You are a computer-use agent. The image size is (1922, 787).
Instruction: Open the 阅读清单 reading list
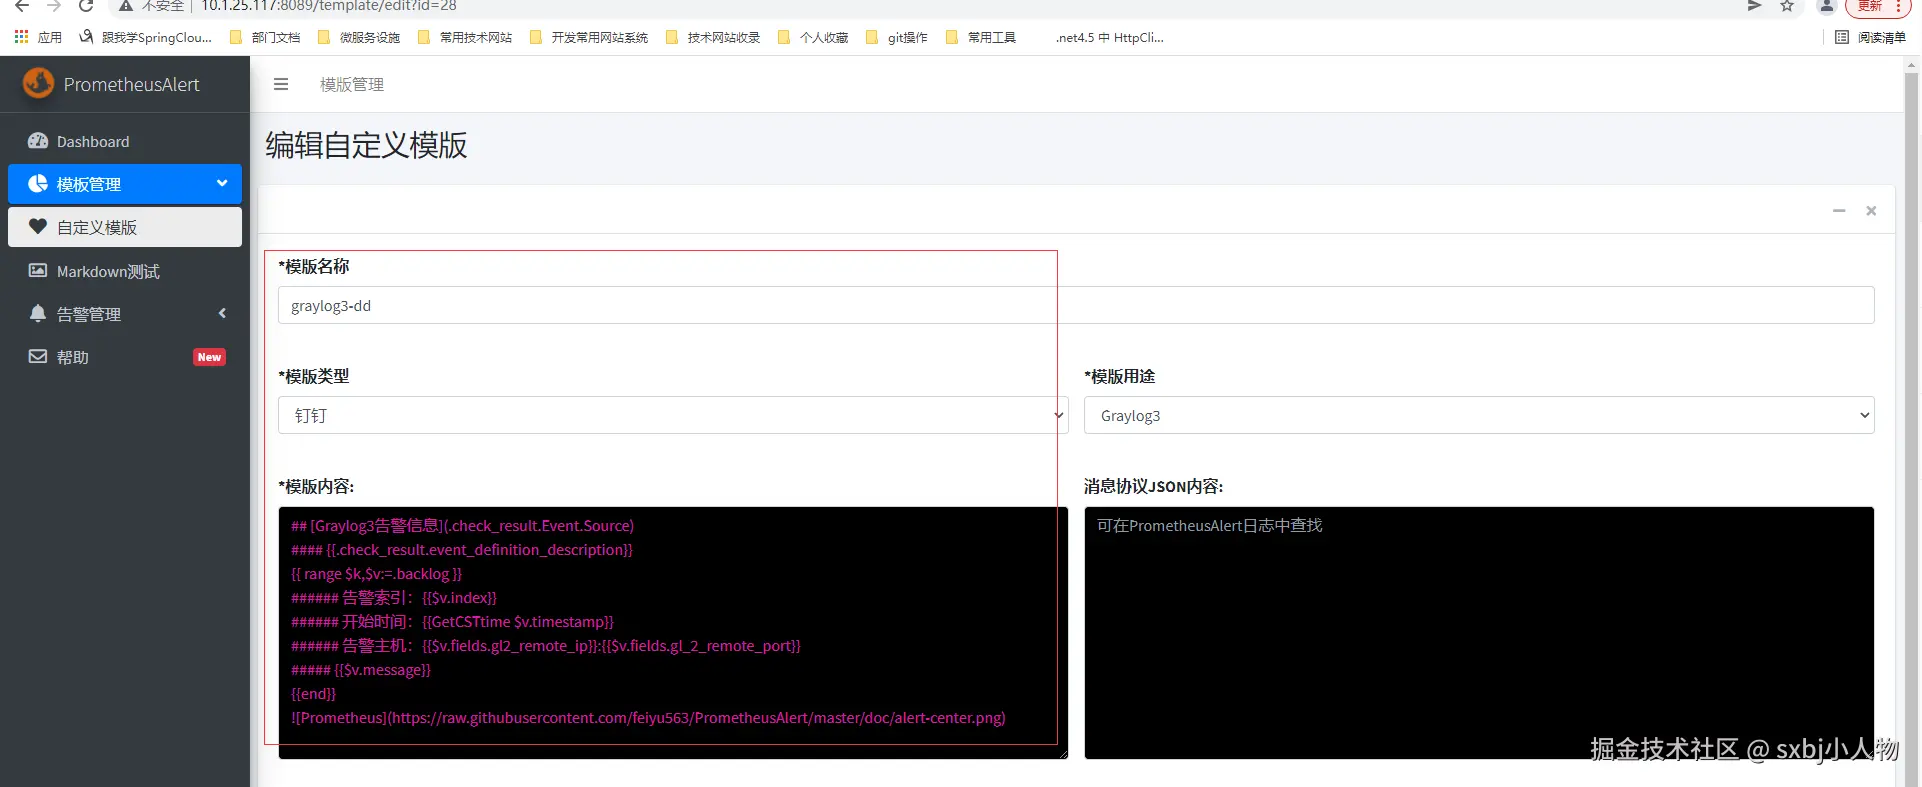(1871, 37)
